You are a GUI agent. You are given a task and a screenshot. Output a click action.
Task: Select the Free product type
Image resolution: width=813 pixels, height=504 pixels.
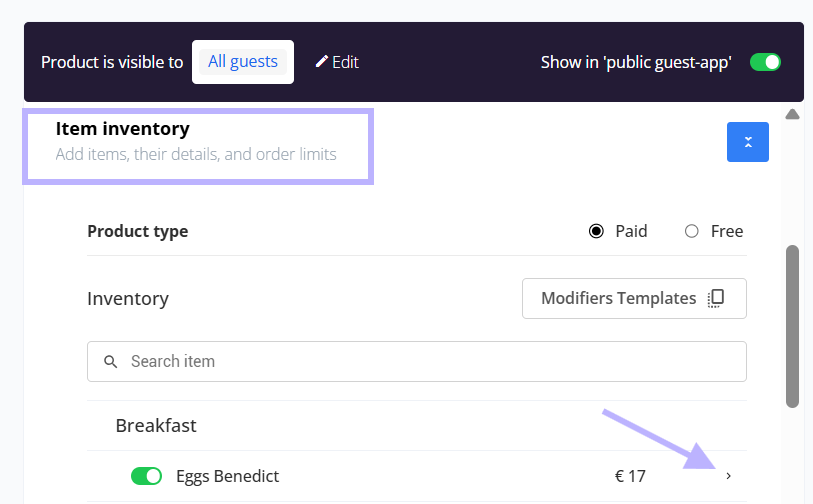[691, 231]
